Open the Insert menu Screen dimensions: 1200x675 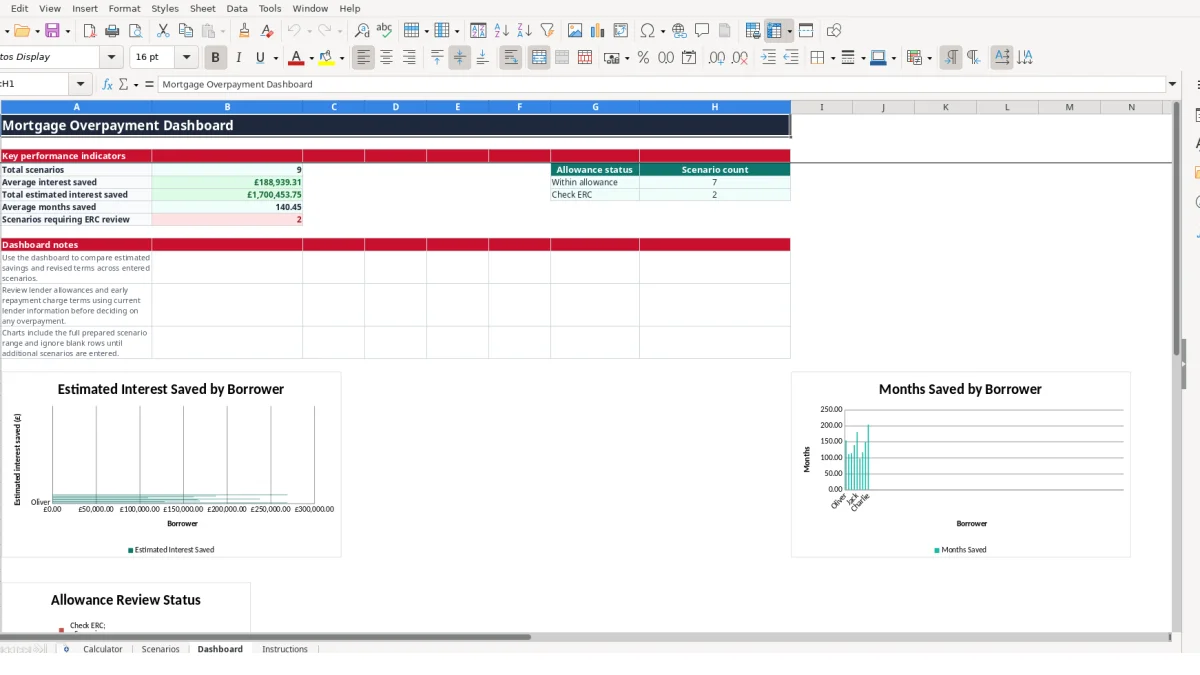(85, 8)
